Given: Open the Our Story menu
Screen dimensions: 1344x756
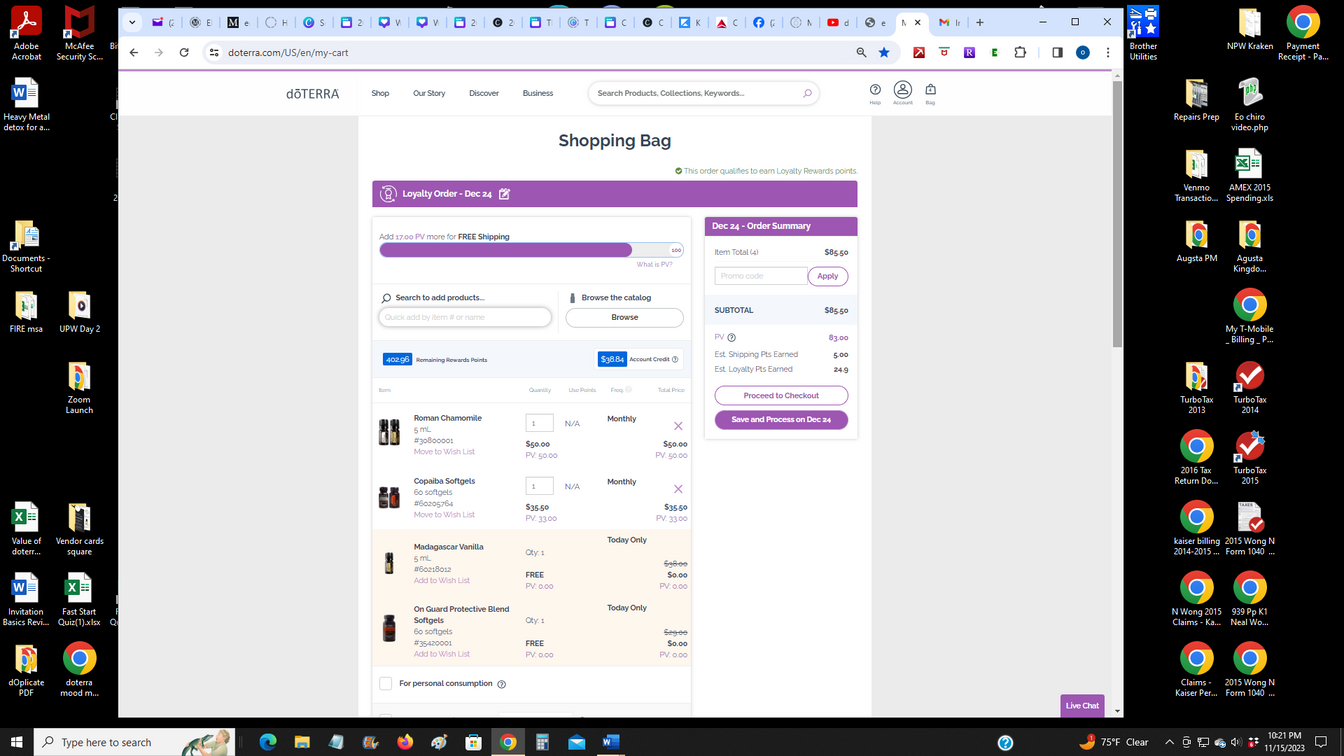Looking at the screenshot, I should [x=429, y=93].
